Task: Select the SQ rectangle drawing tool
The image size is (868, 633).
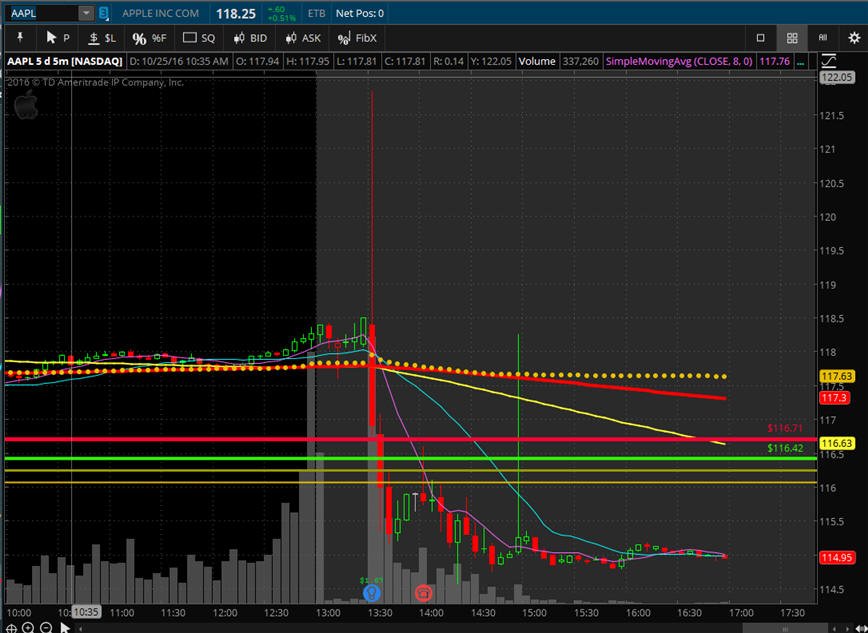Action: tap(199, 38)
